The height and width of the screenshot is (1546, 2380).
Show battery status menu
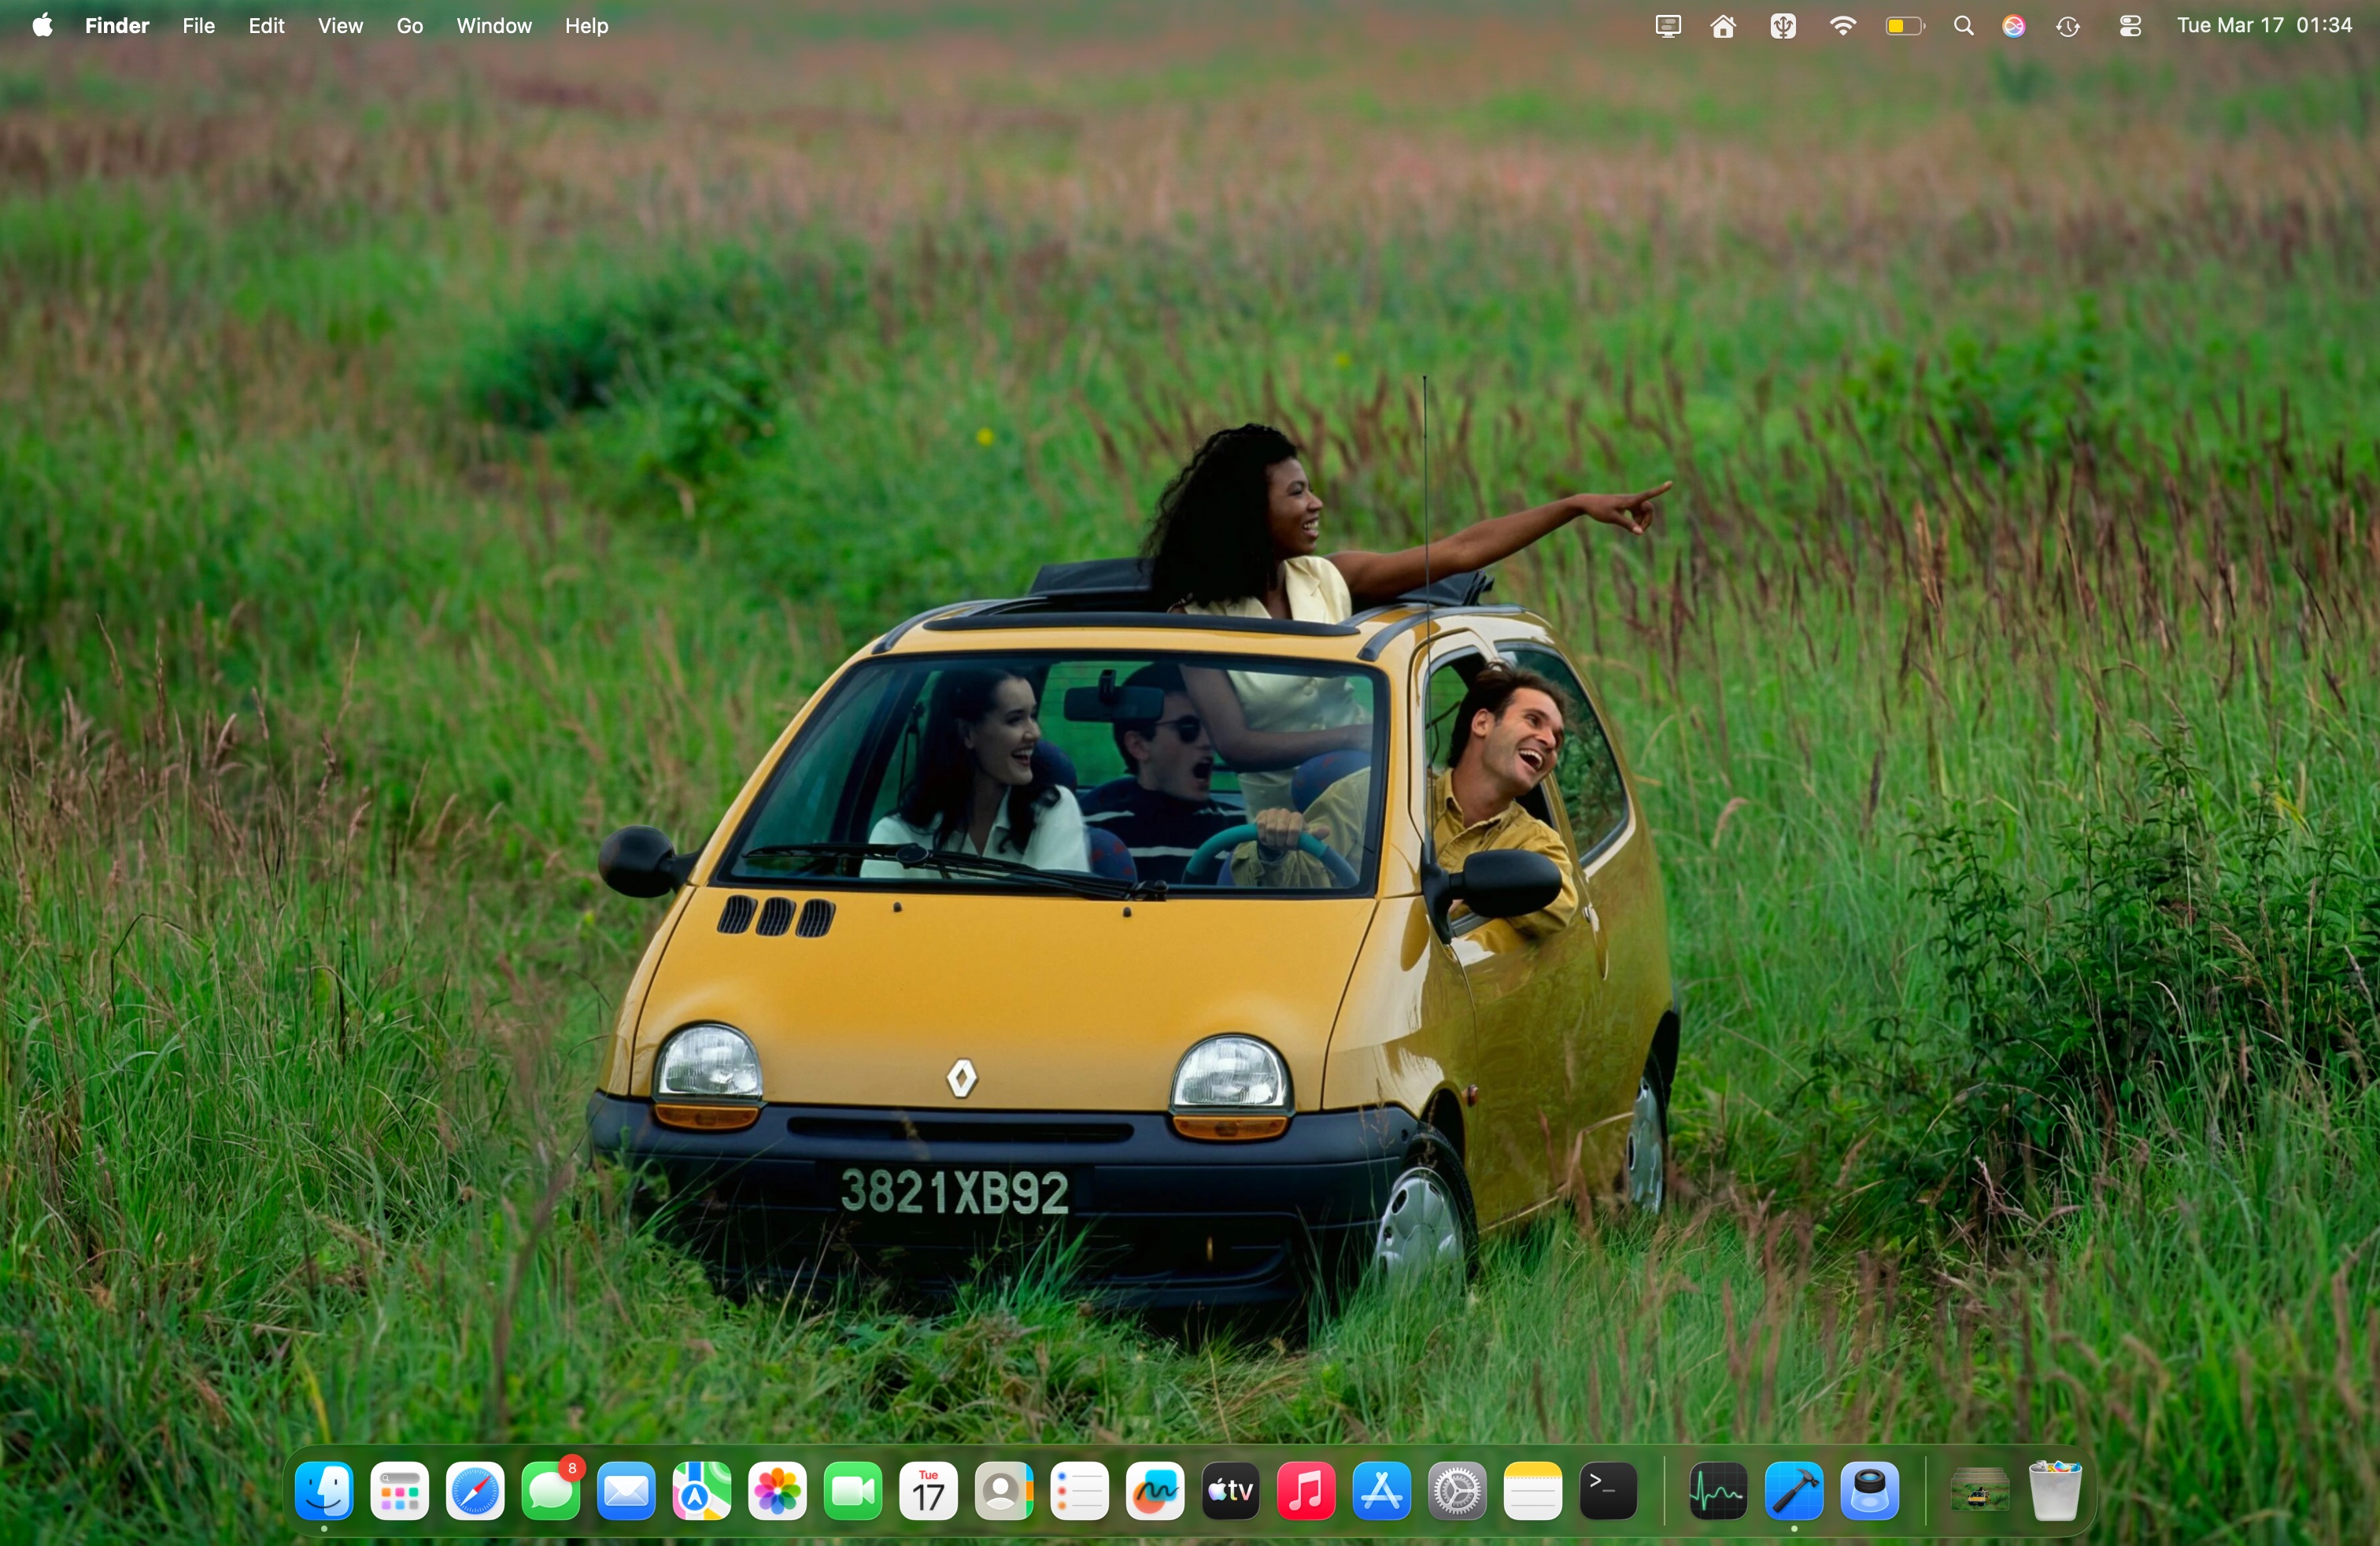1904,27
